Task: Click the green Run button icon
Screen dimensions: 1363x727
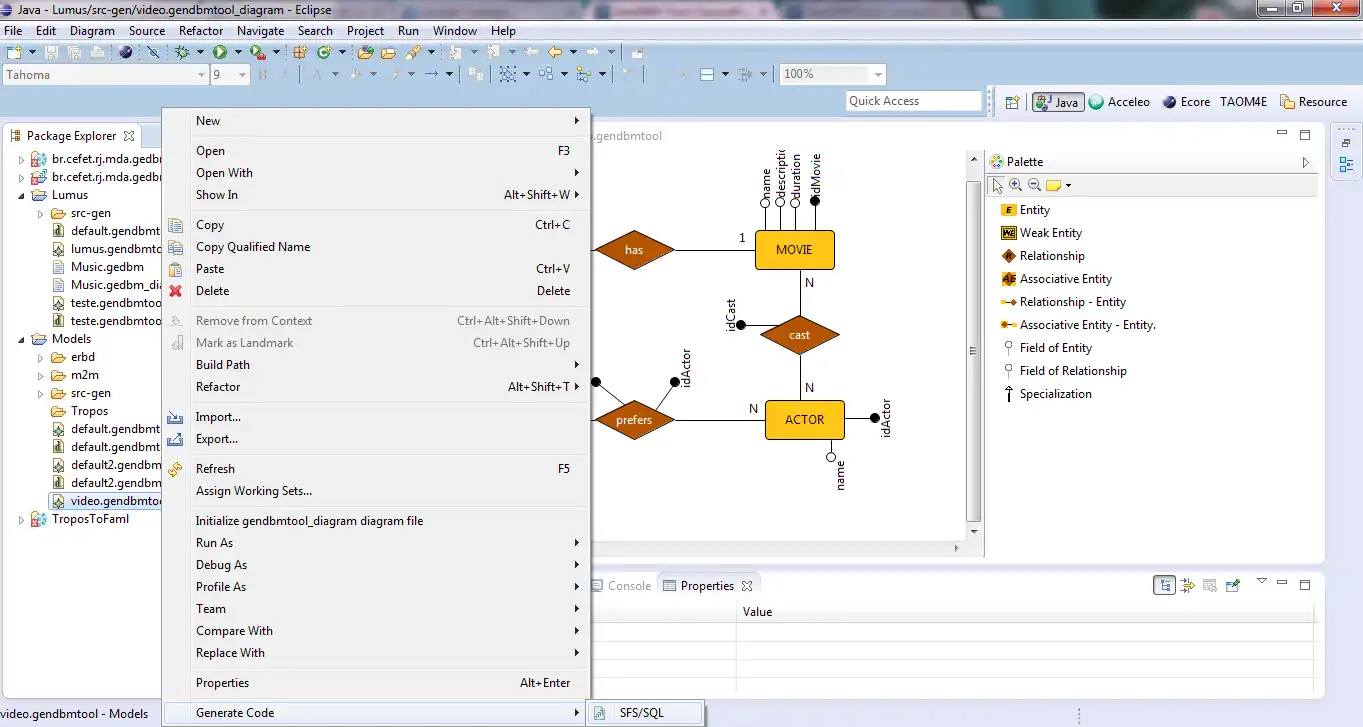Action: 220,52
